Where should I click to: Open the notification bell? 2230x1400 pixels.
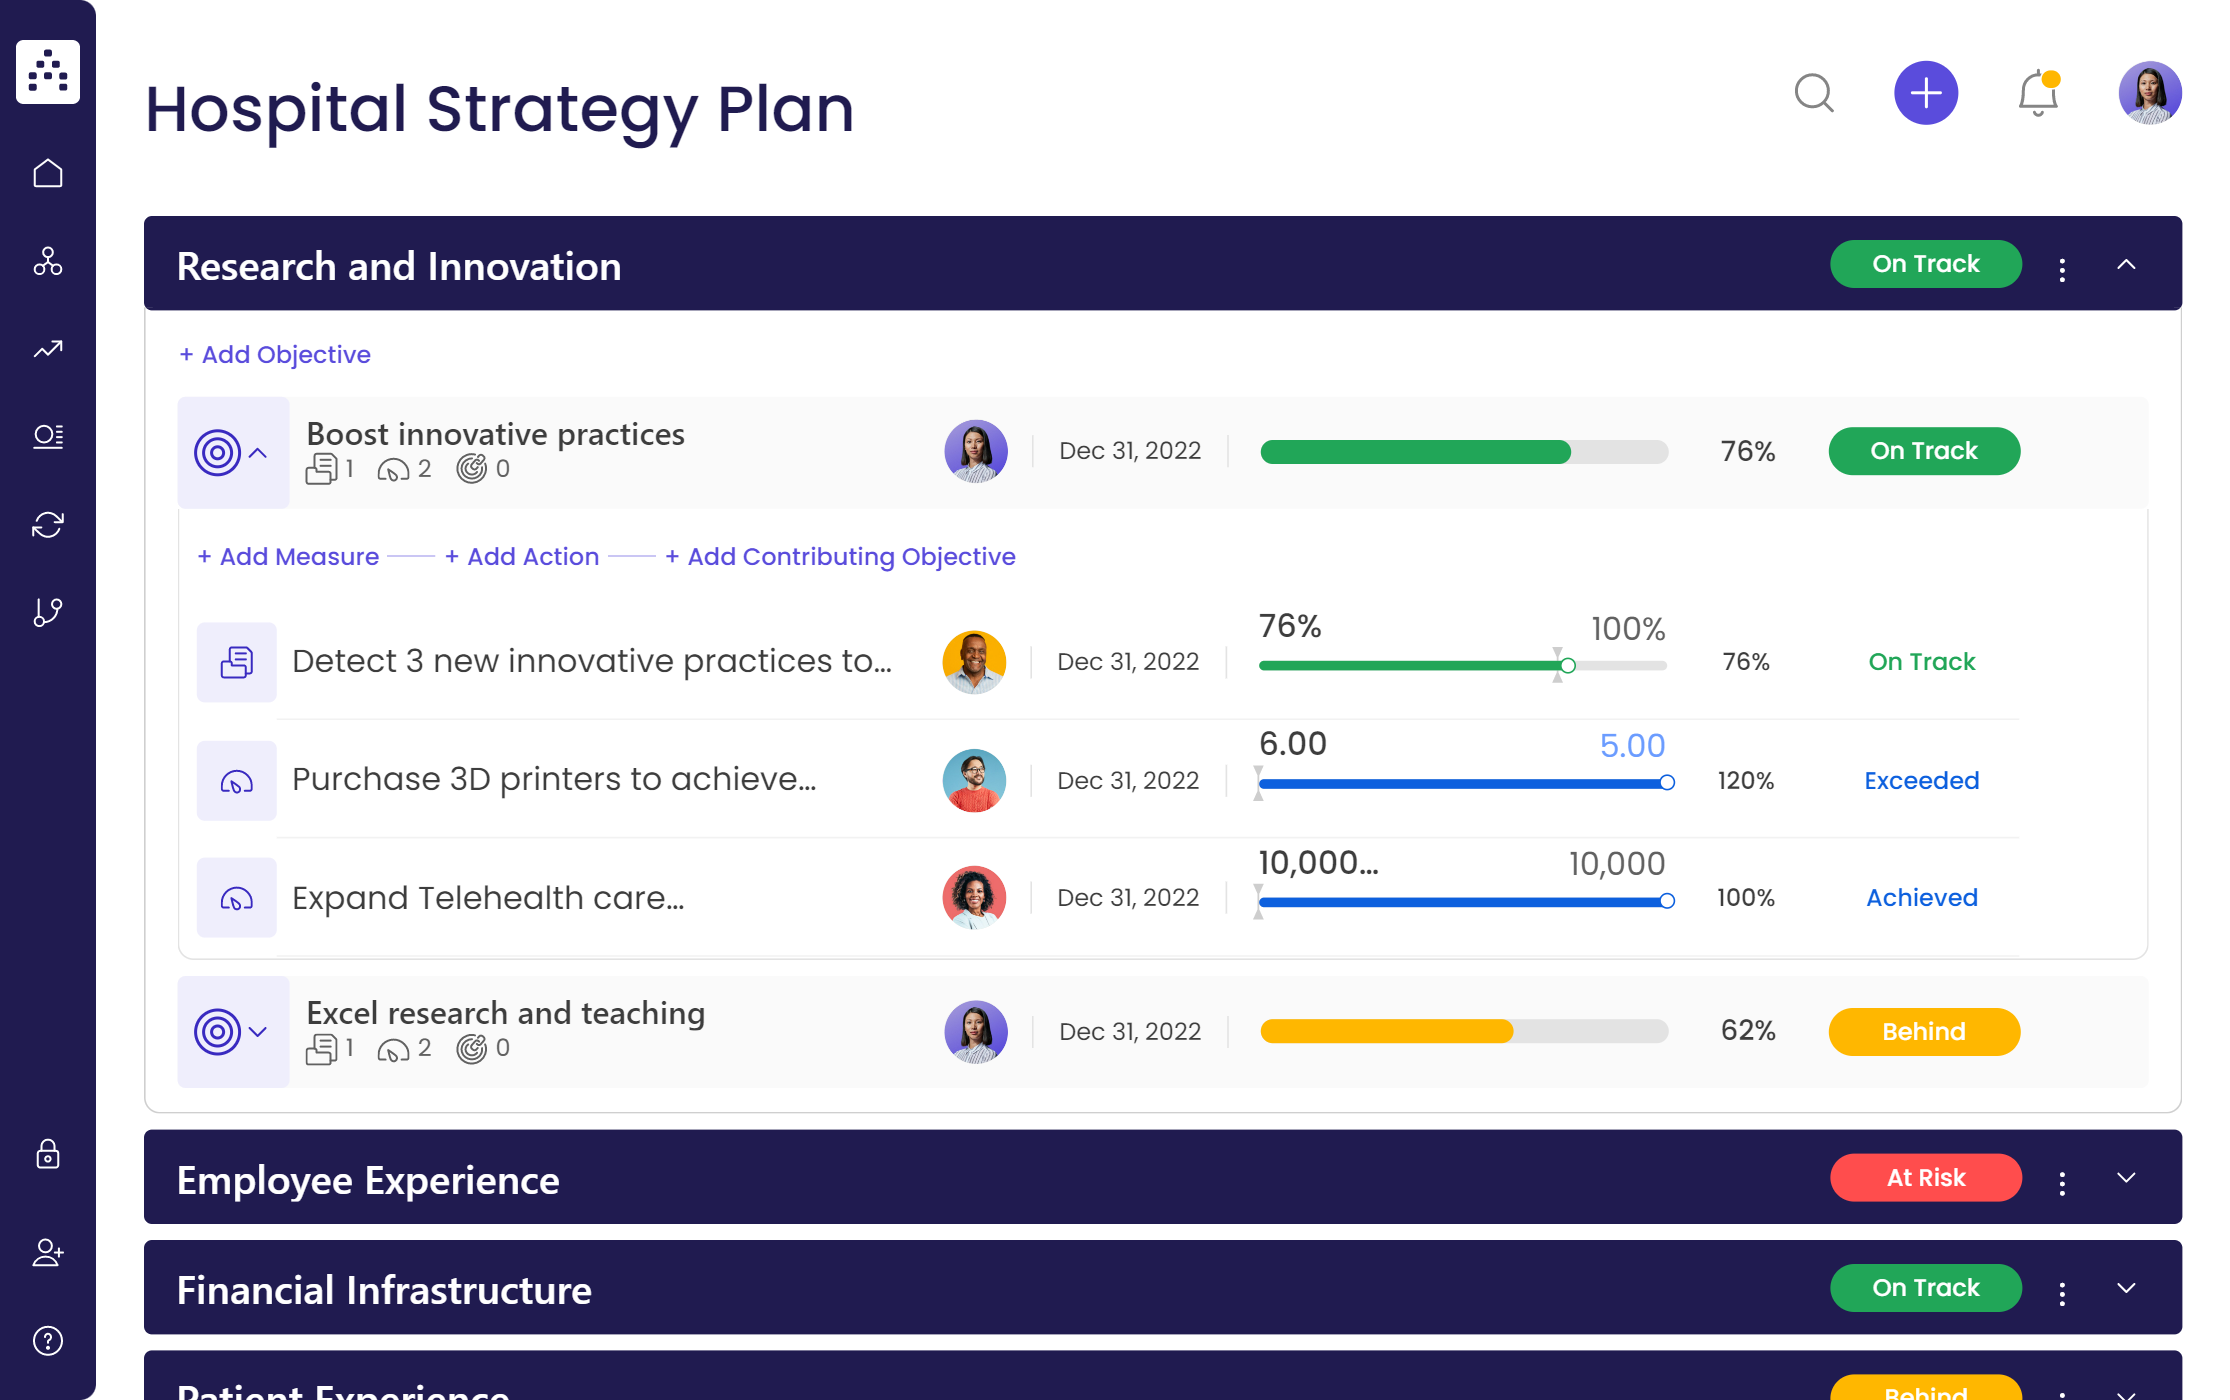(2036, 93)
